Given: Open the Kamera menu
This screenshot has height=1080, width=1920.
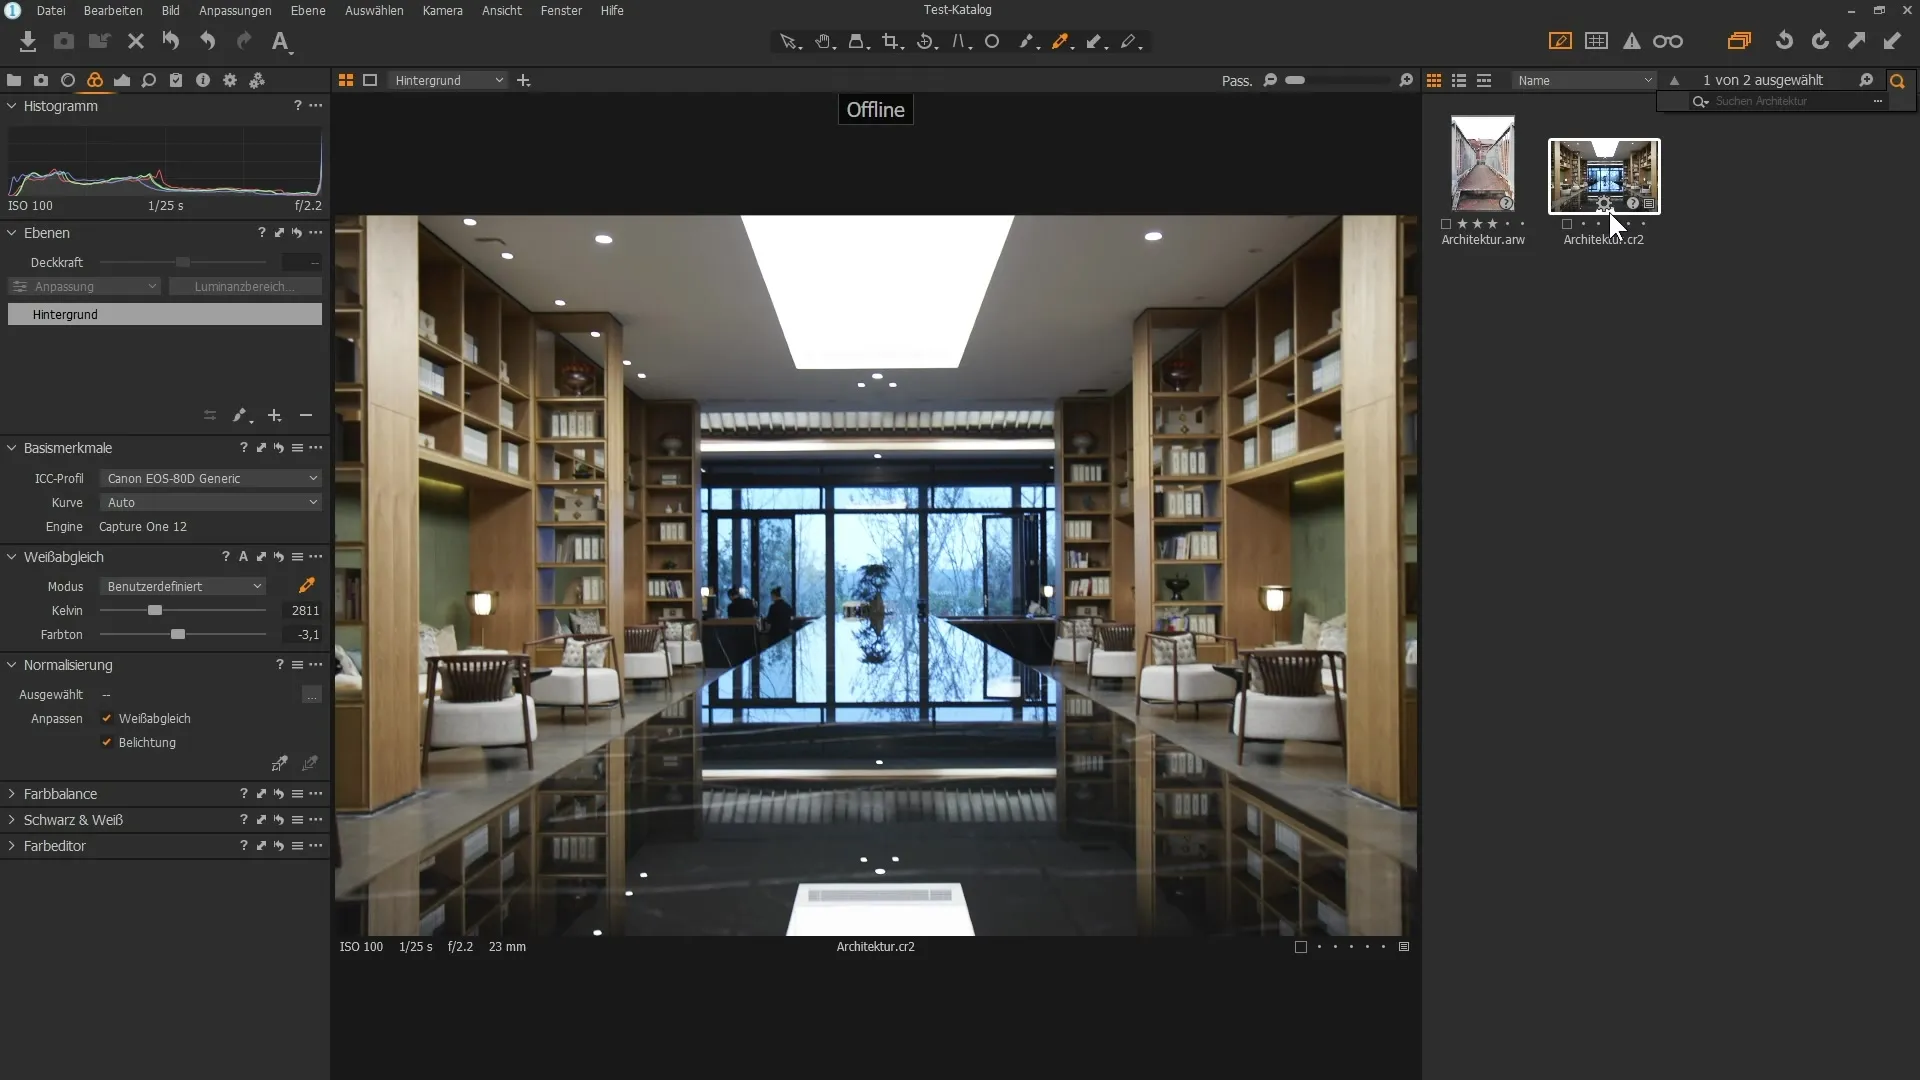Looking at the screenshot, I should coord(442,10).
